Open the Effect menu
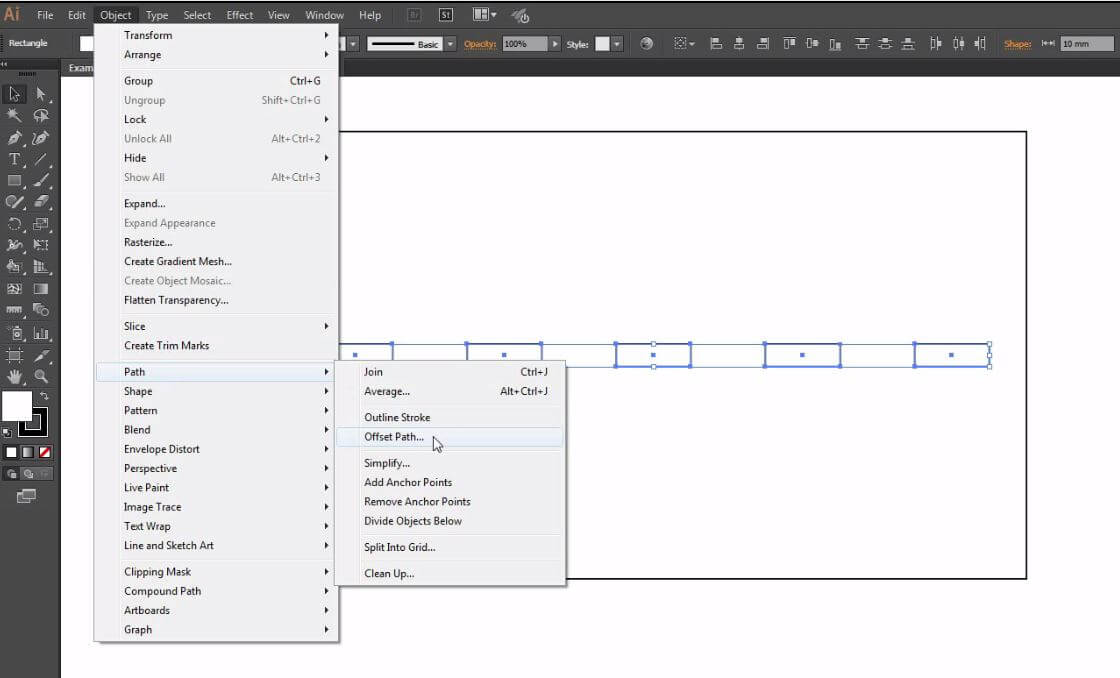Viewport: 1120px width, 678px height. 239,14
